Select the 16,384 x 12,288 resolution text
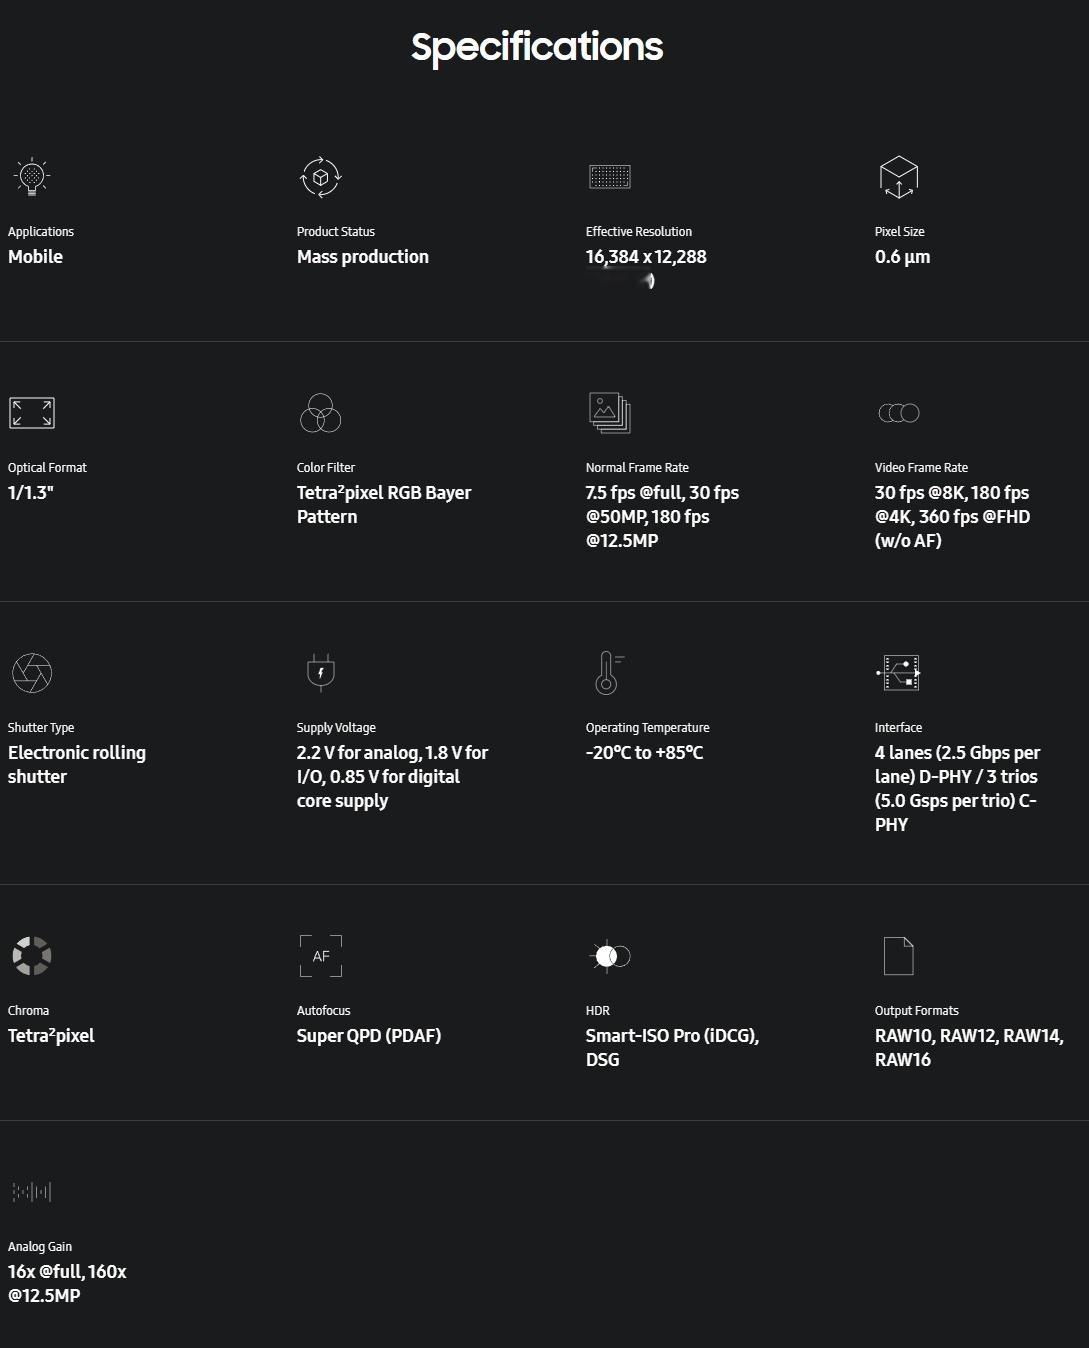This screenshot has width=1089, height=1348. click(646, 257)
